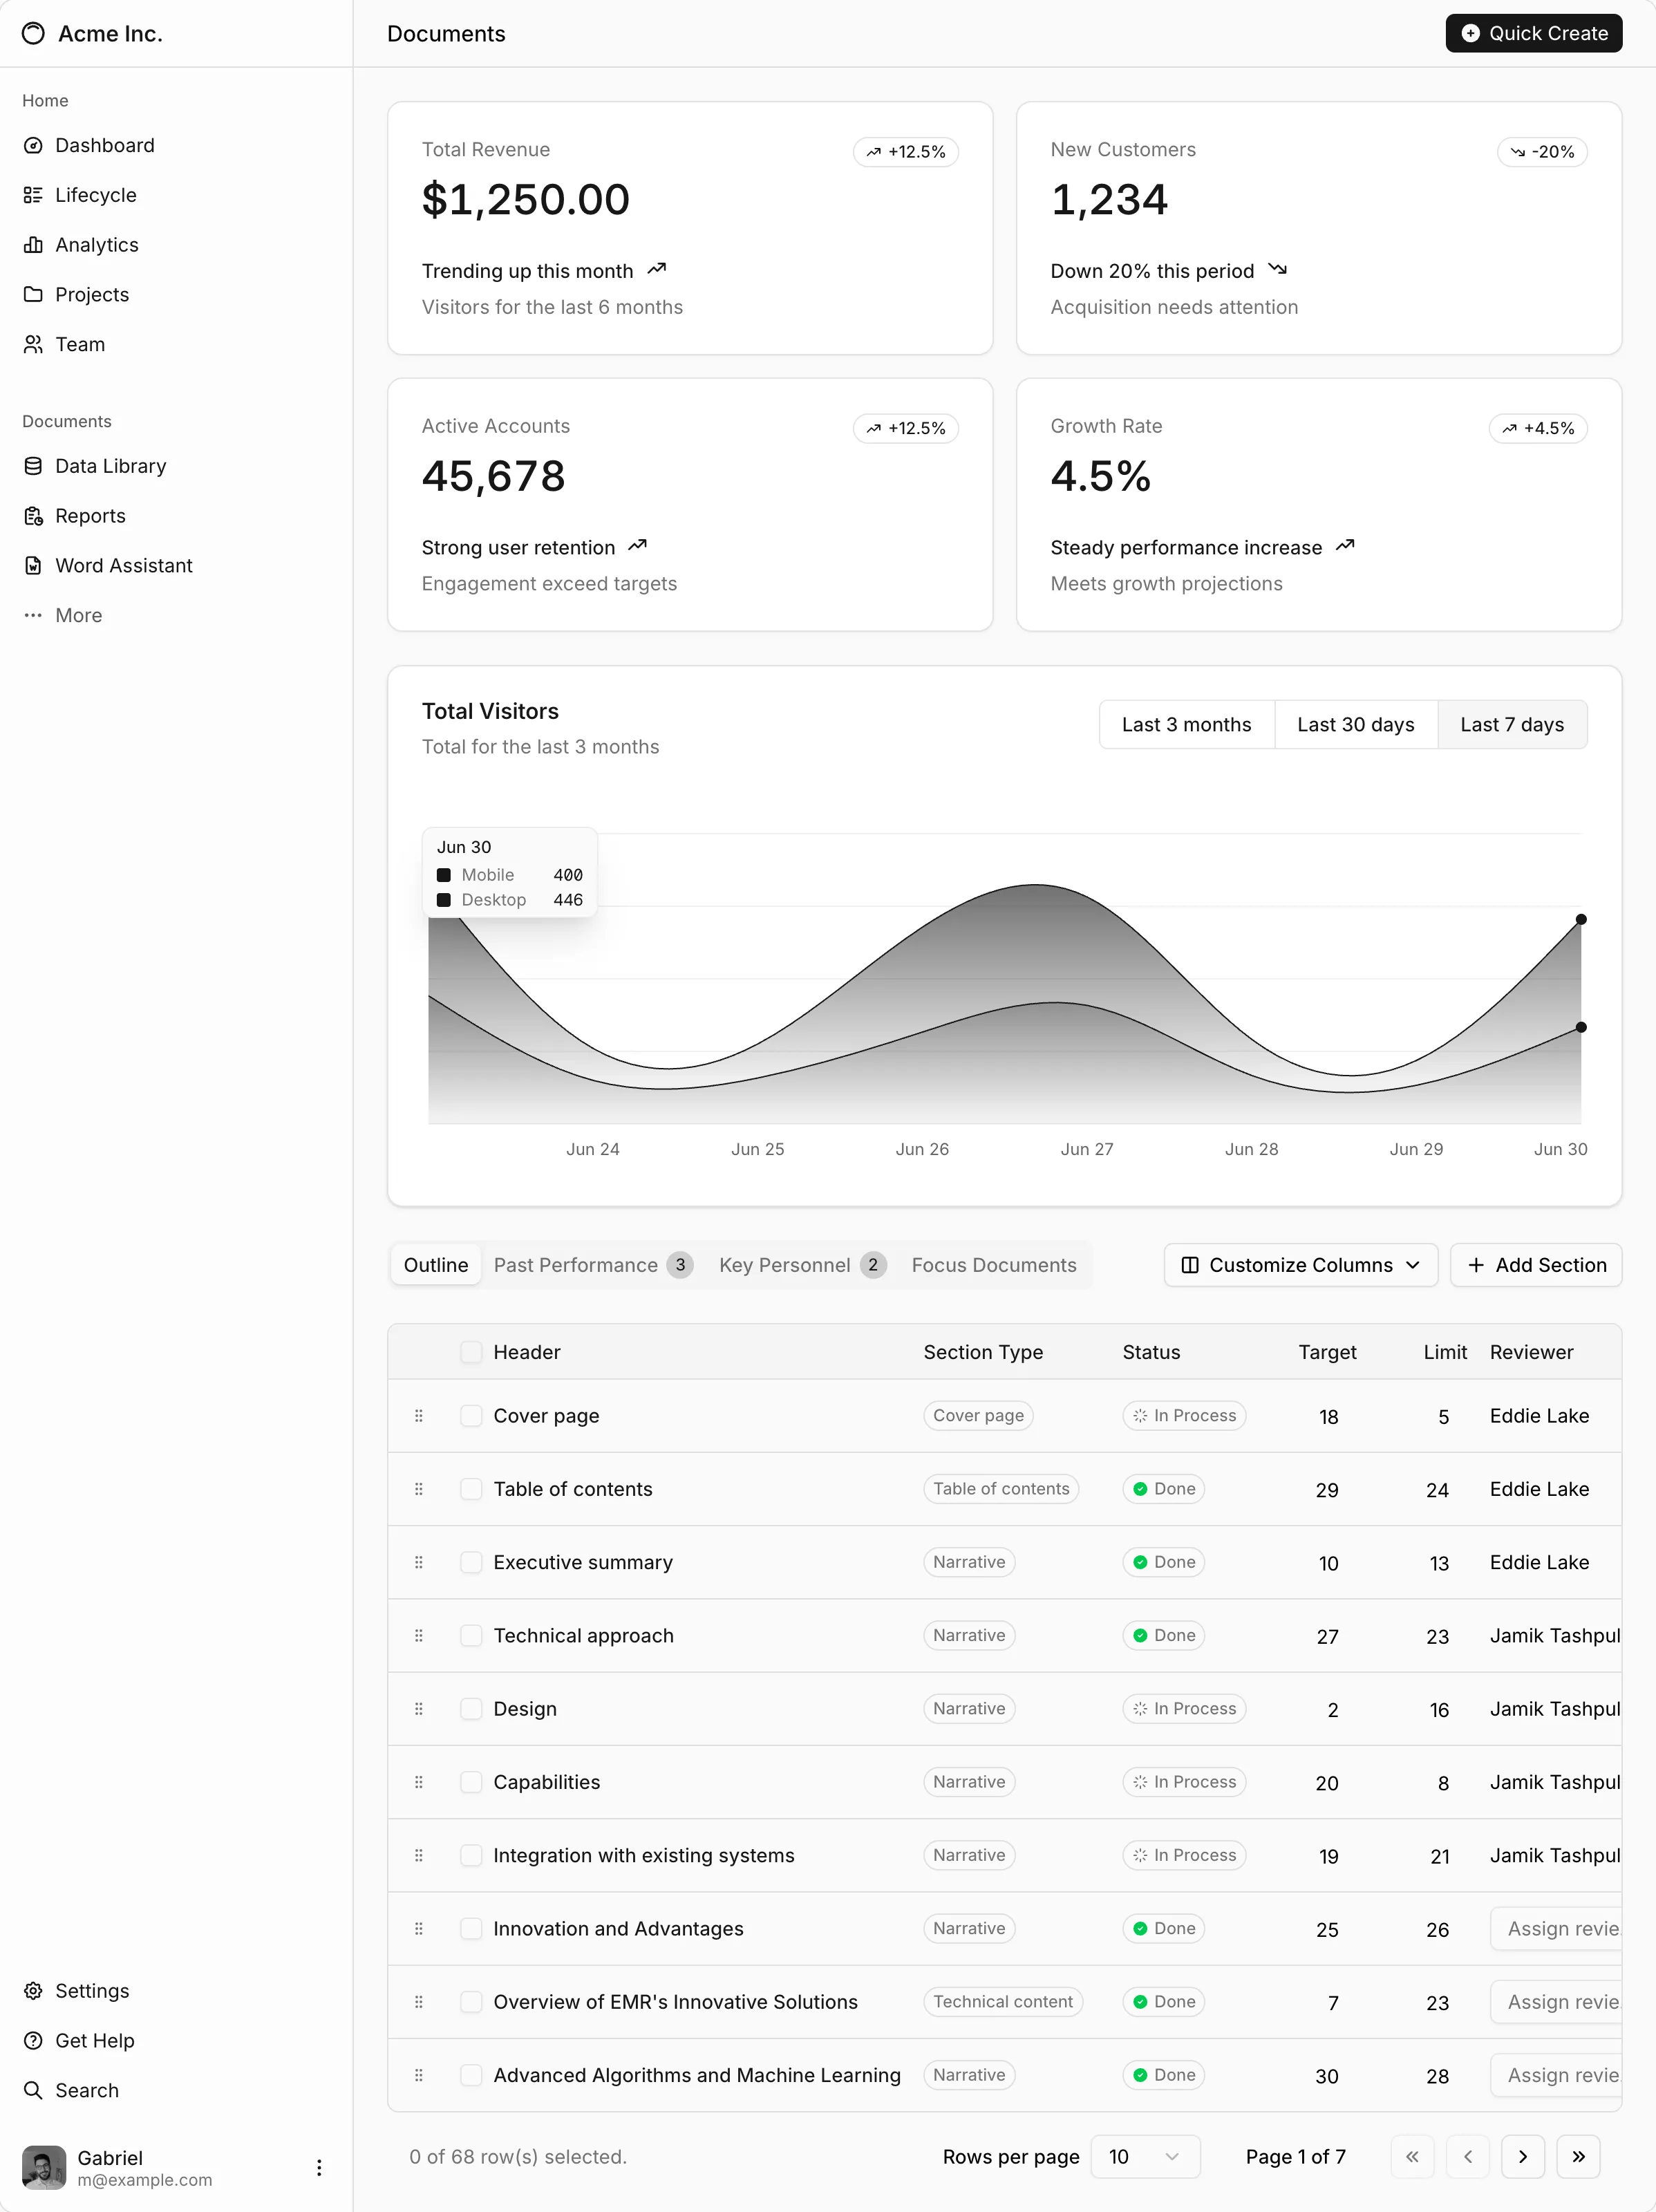
Task: Open the Team sidebar item
Action: (176, 344)
